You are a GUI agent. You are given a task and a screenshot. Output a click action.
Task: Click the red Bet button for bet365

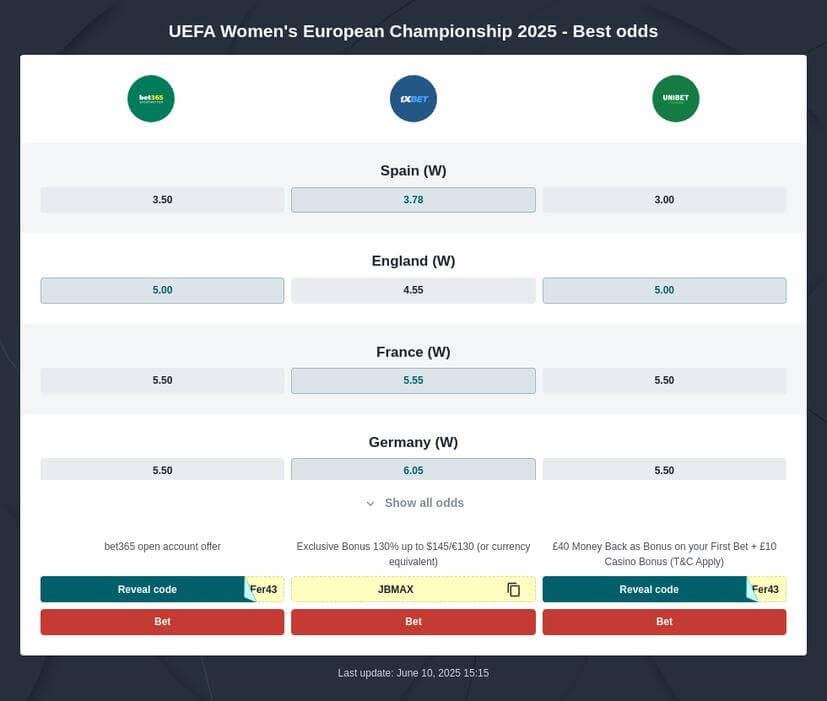click(162, 622)
